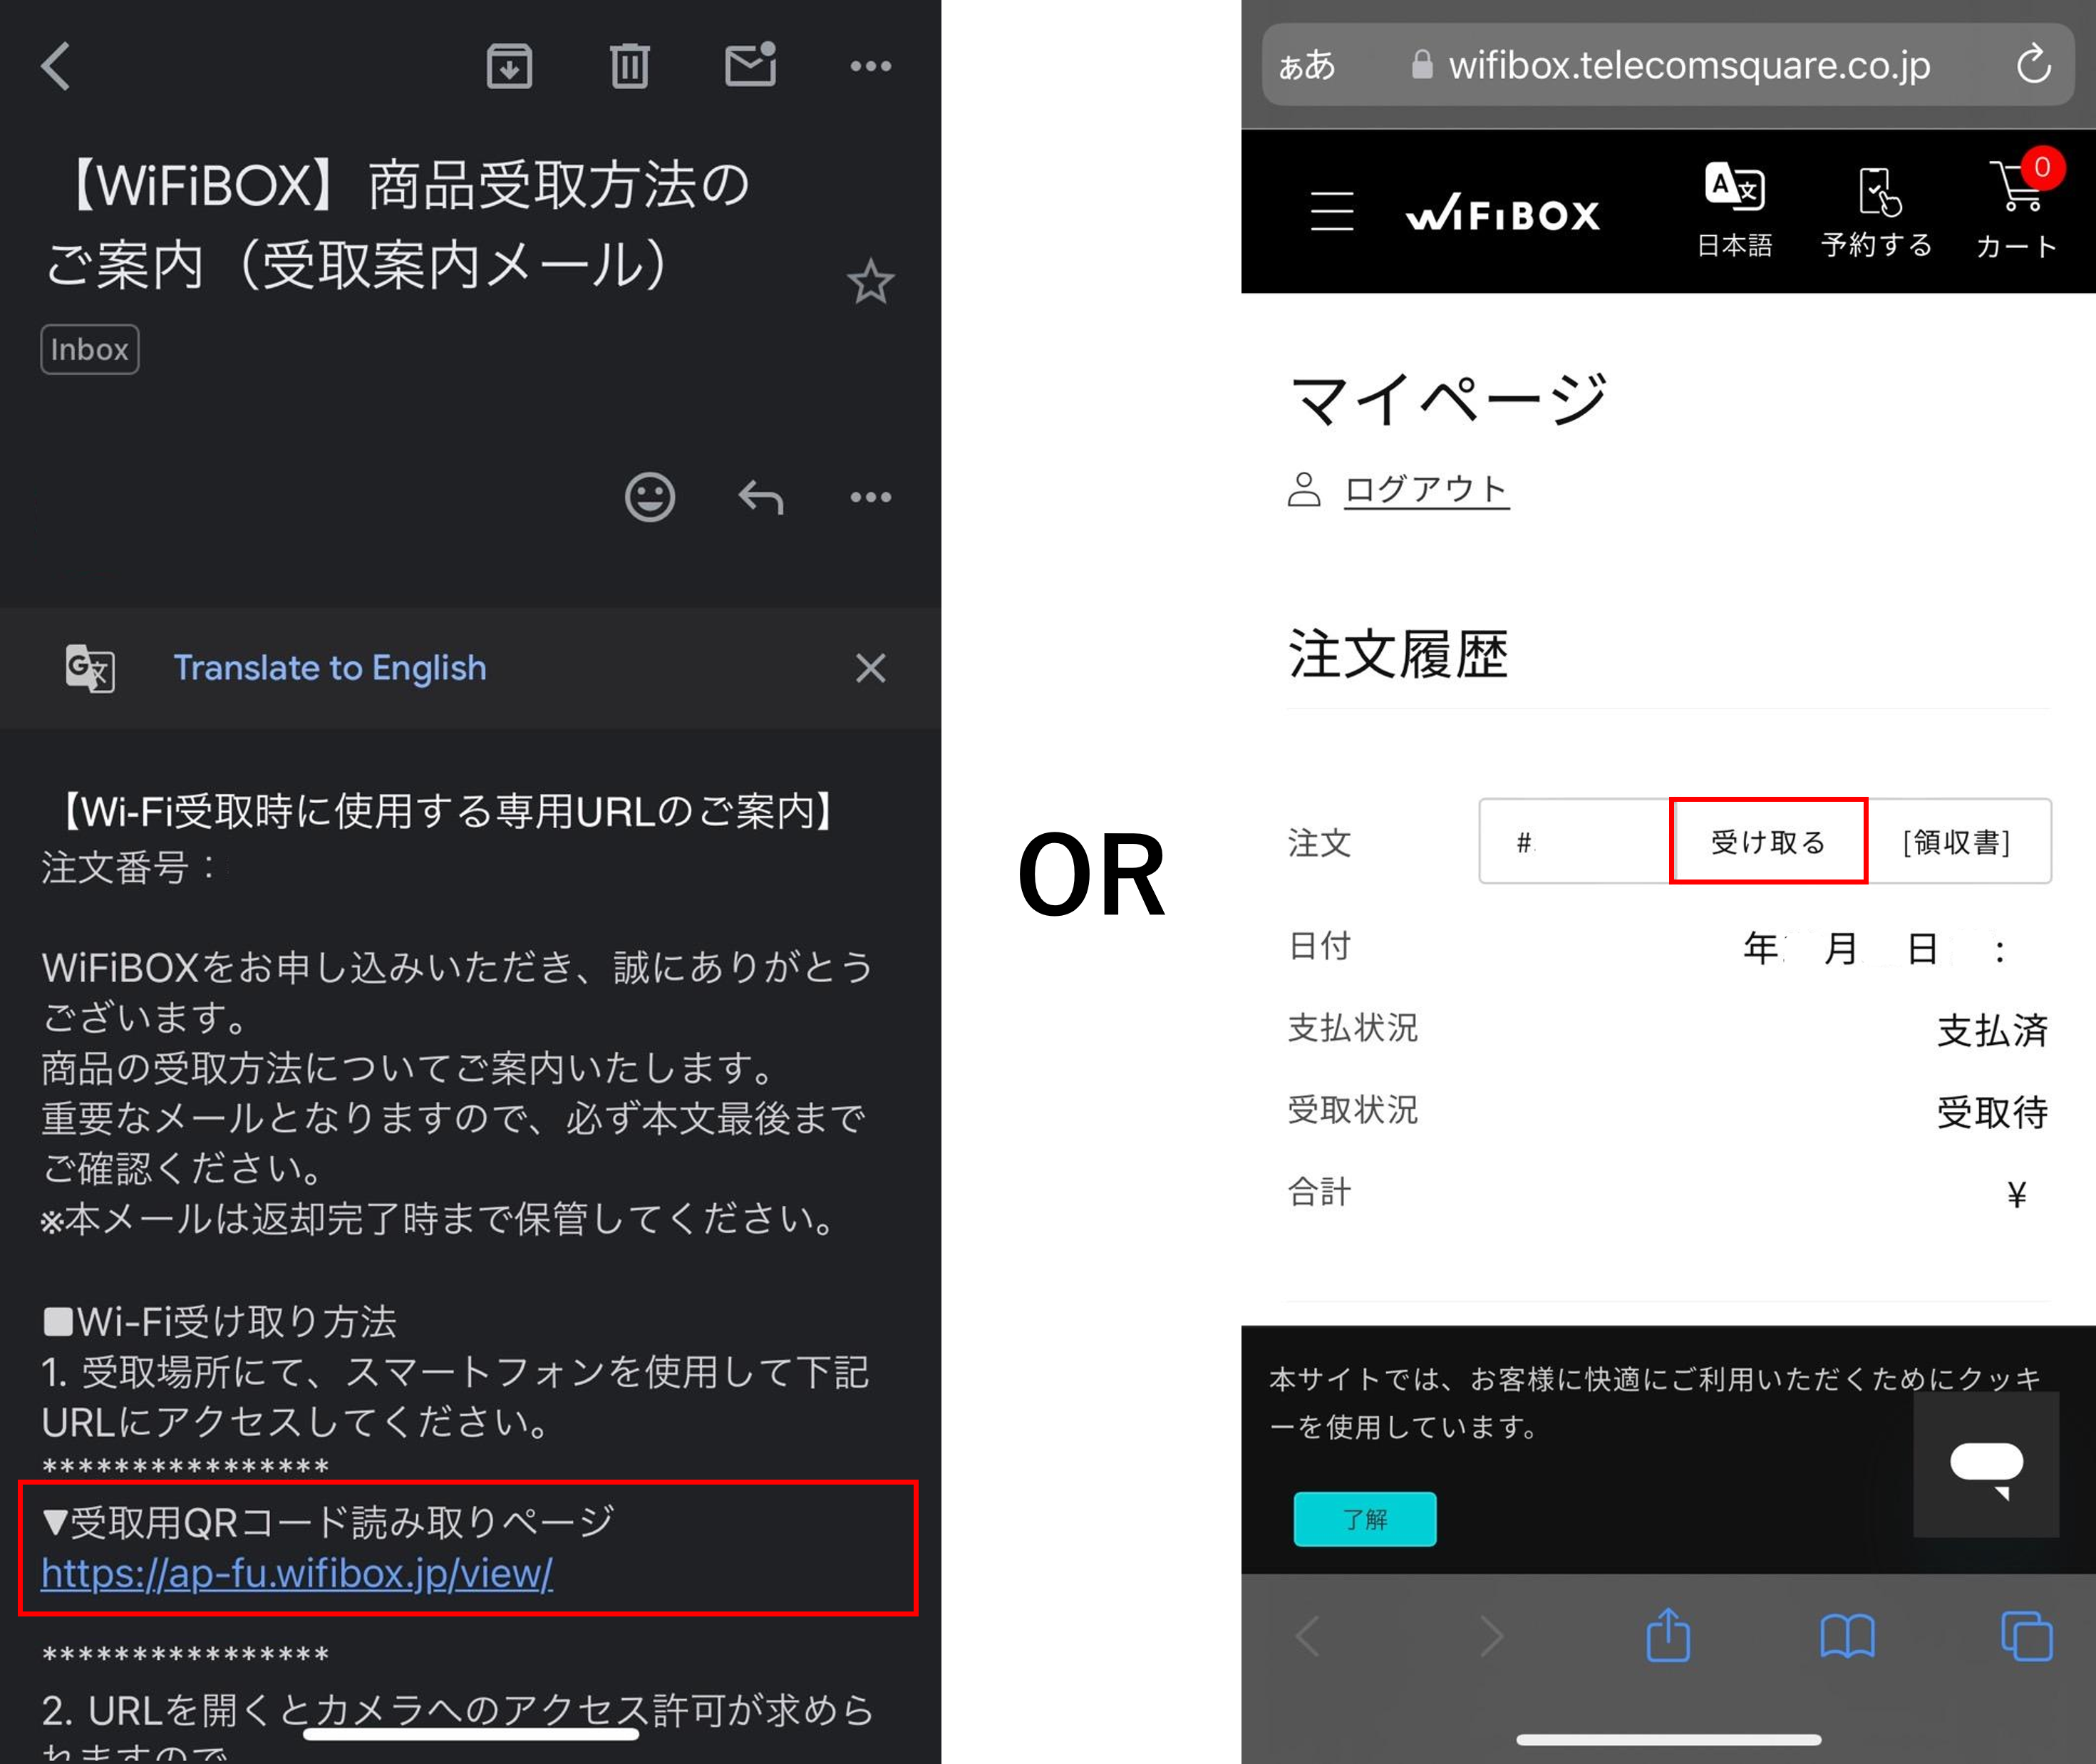Star the WiFiBOX email
Image resolution: width=2096 pixels, height=1764 pixels.
[870, 281]
